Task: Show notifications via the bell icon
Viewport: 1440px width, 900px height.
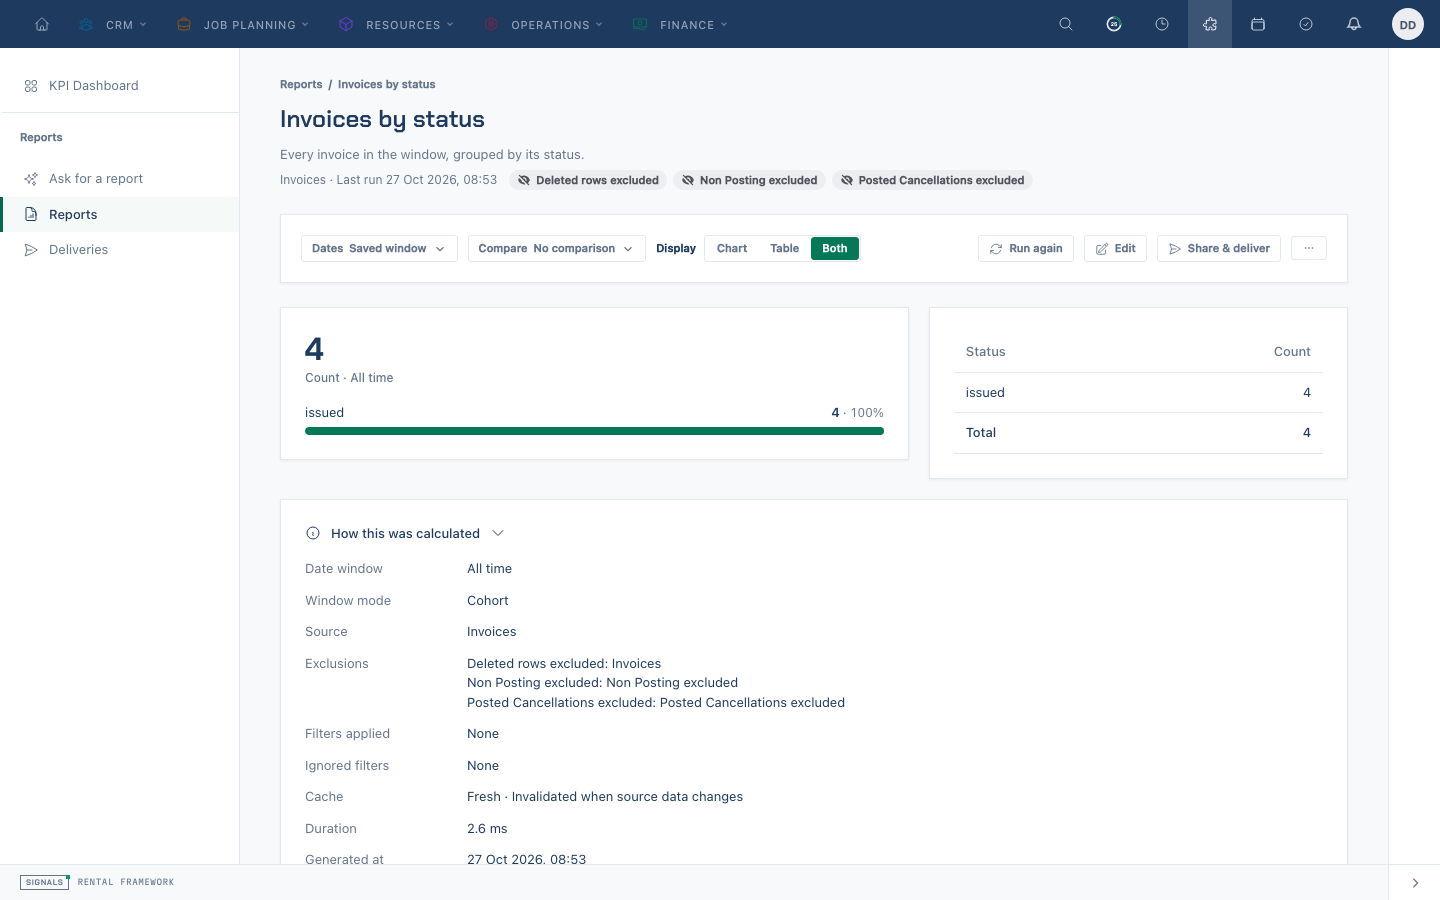Action: [1354, 24]
